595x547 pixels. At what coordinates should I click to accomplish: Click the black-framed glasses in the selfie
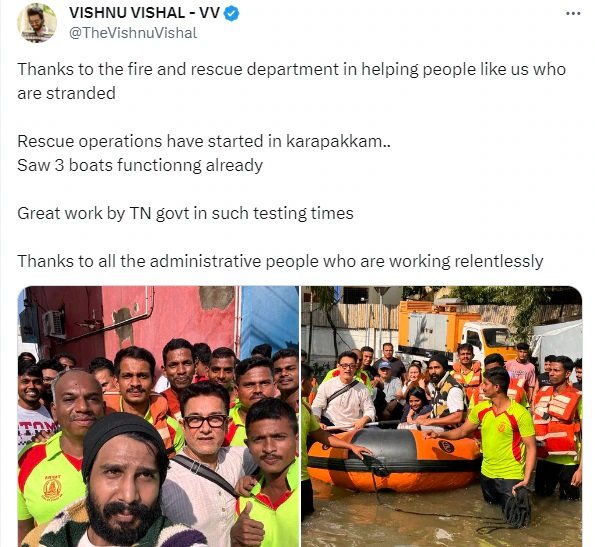coord(206,421)
